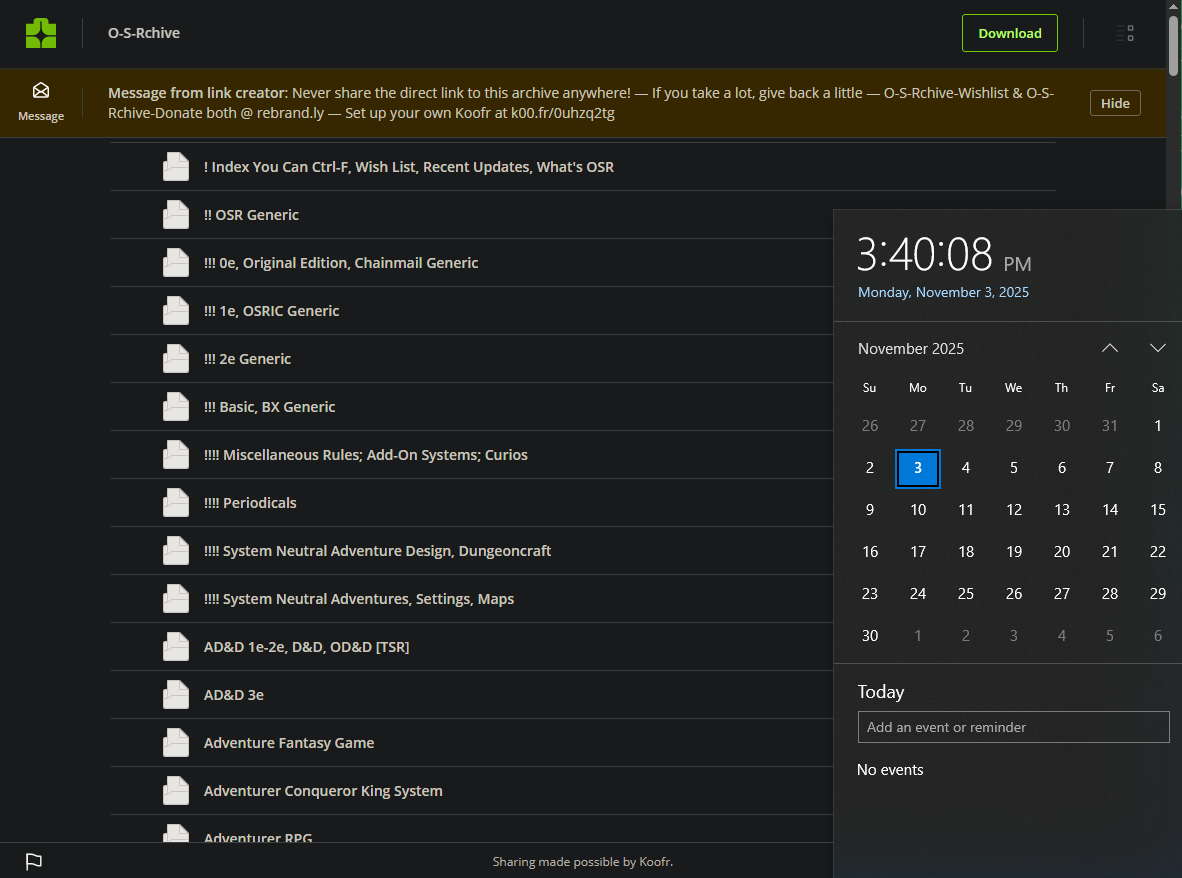The height and width of the screenshot is (878, 1182).
Task: Select November 17 in the calendar
Action: click(917, 552)
